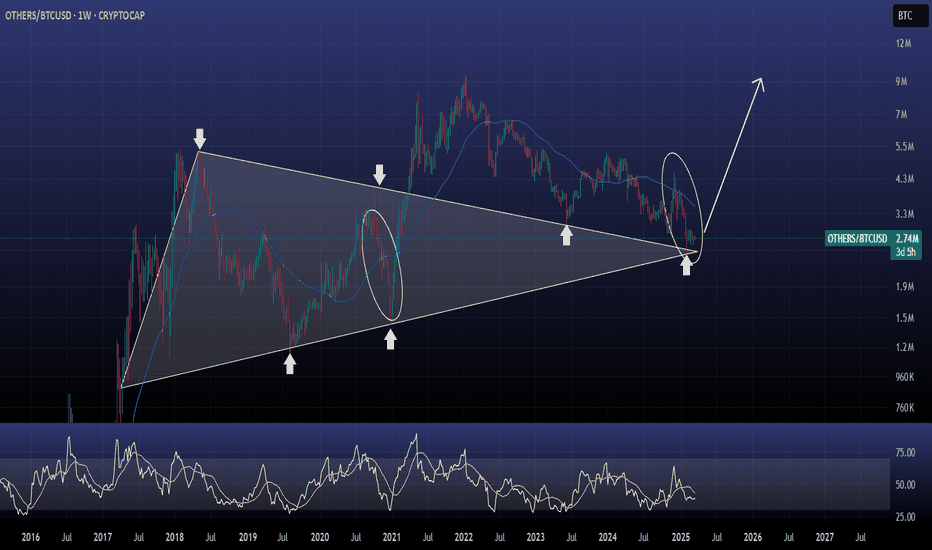Click the 7M price axis label

901,114
